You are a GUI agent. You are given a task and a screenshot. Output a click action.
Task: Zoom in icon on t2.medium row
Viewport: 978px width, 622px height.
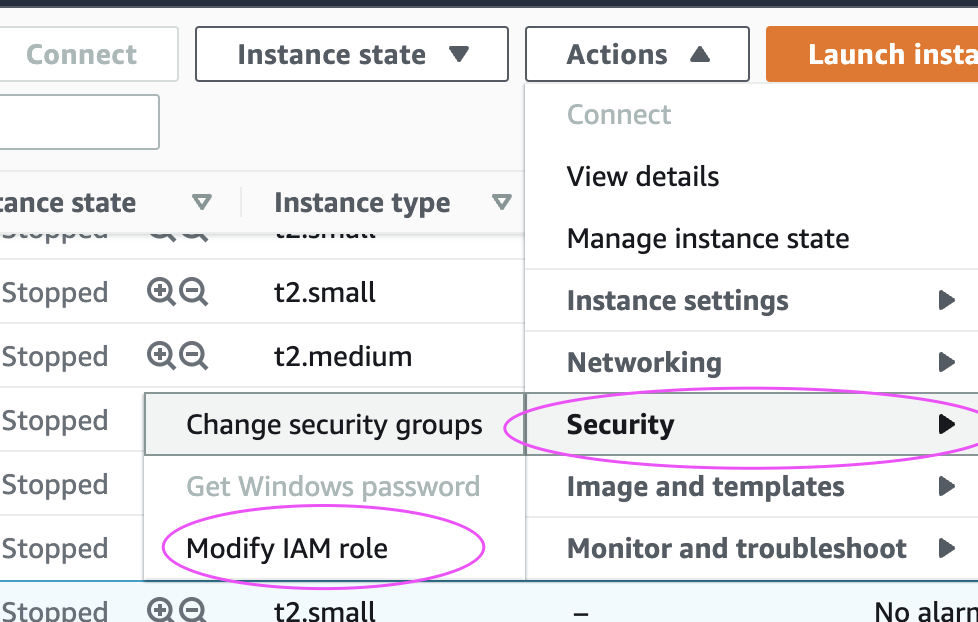[x=160, y=355]
